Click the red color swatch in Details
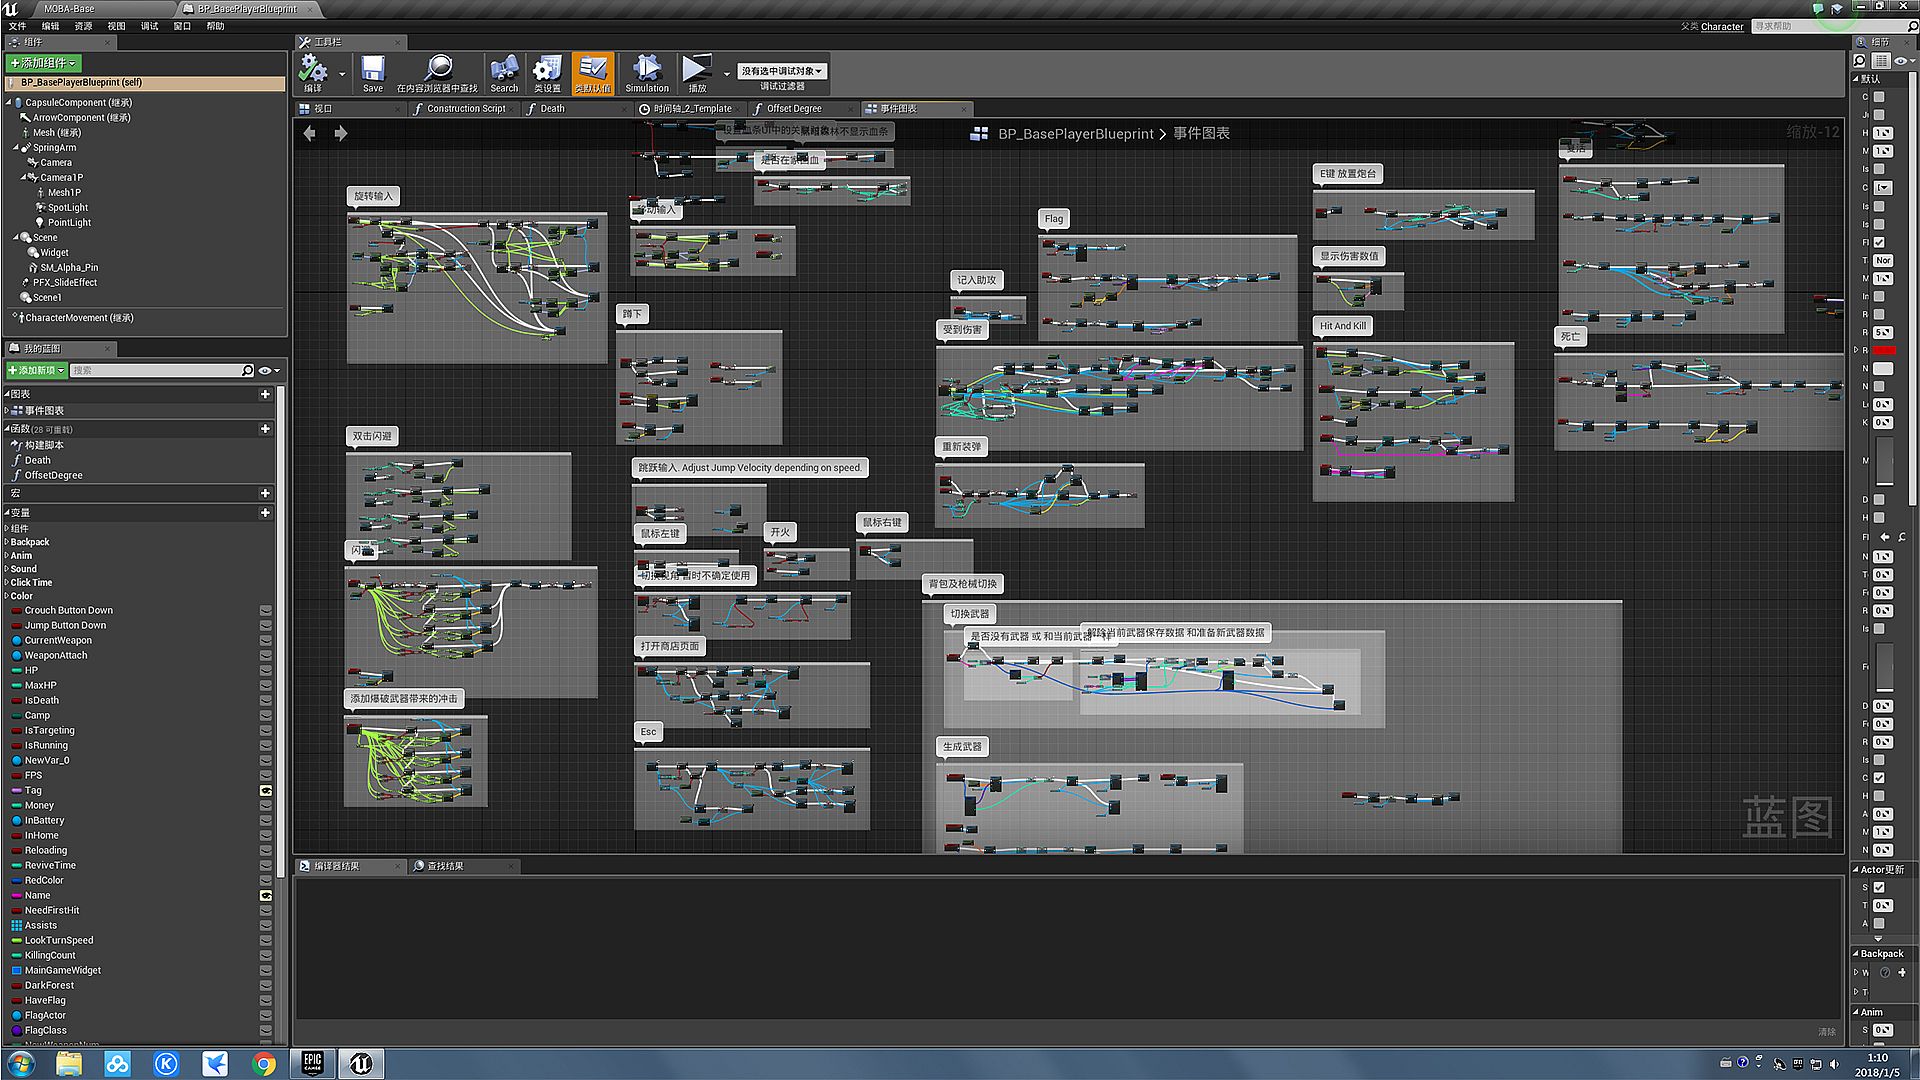Viewport: 1920px width, 1080px height. pos(1883,350)
